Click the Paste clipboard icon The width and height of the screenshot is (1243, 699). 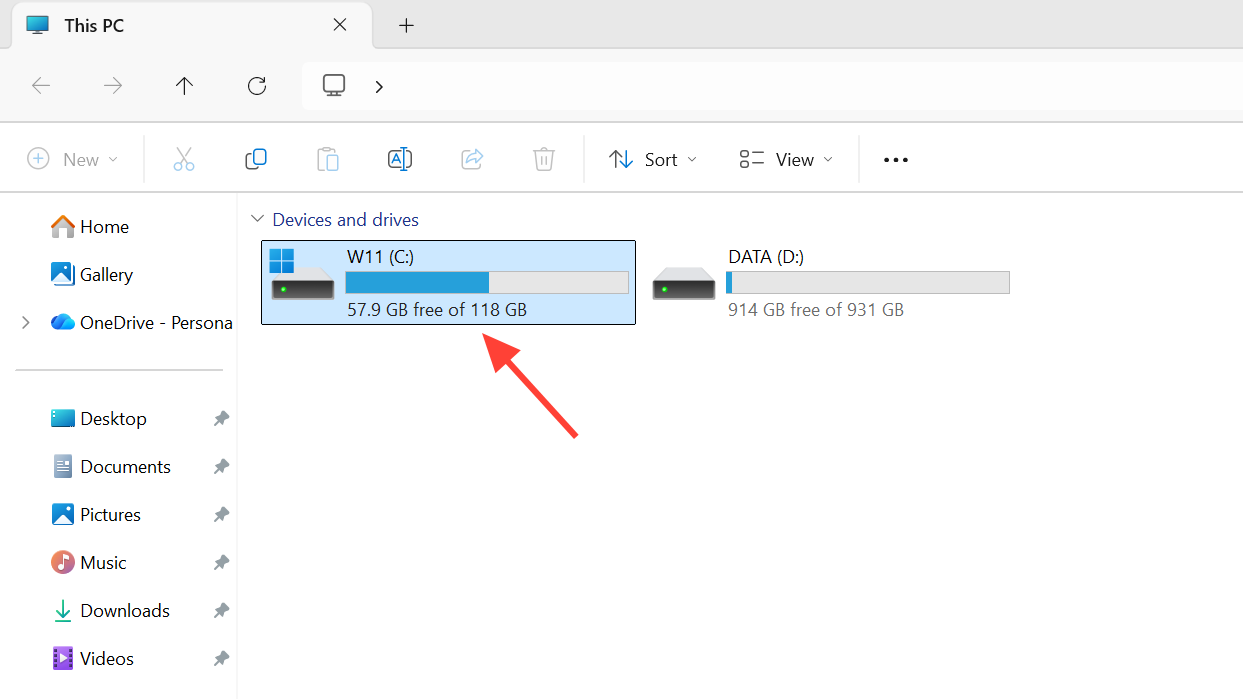pos(328,159)
